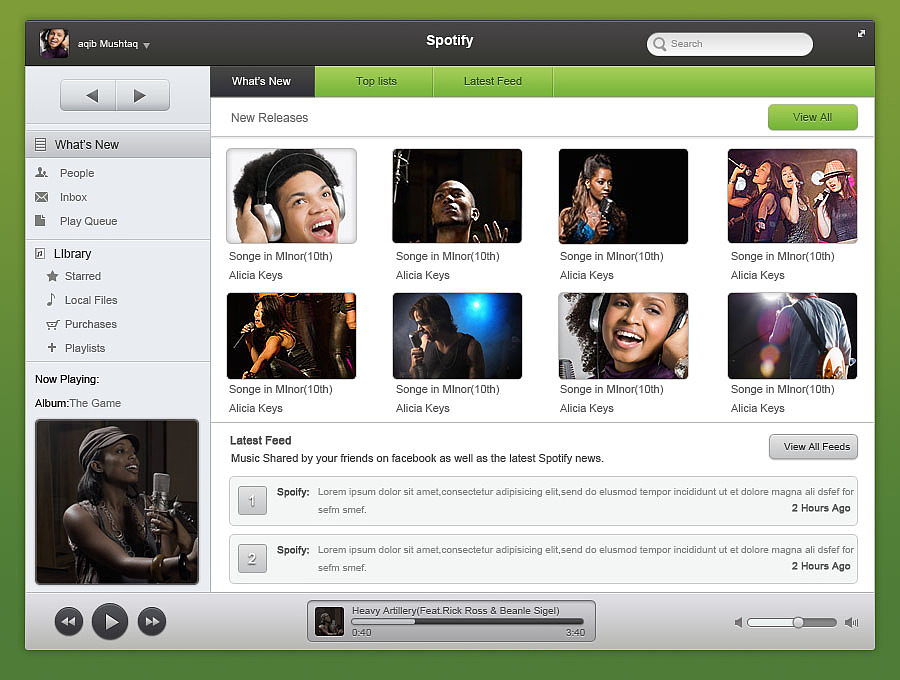Click the feed item number 2 badge

252,559
